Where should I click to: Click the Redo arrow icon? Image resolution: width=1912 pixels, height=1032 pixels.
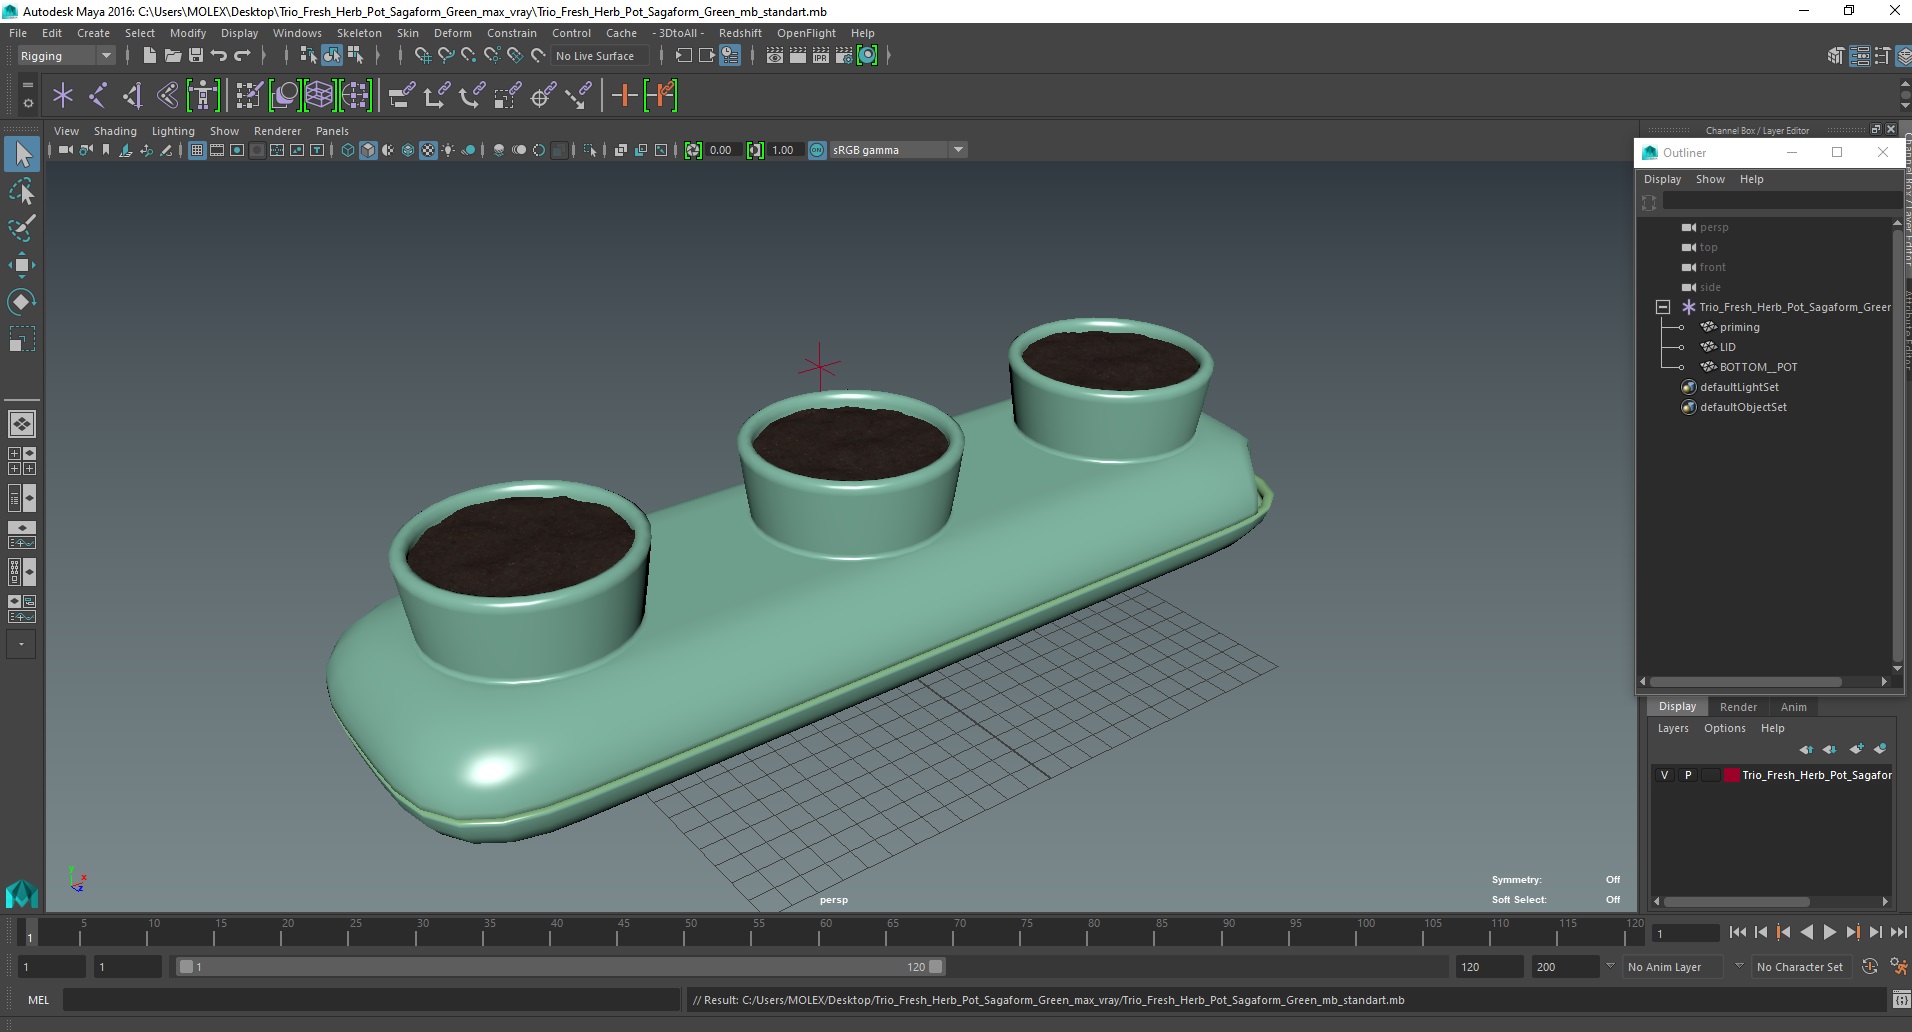pyautogui.click(x=242, y=56)
